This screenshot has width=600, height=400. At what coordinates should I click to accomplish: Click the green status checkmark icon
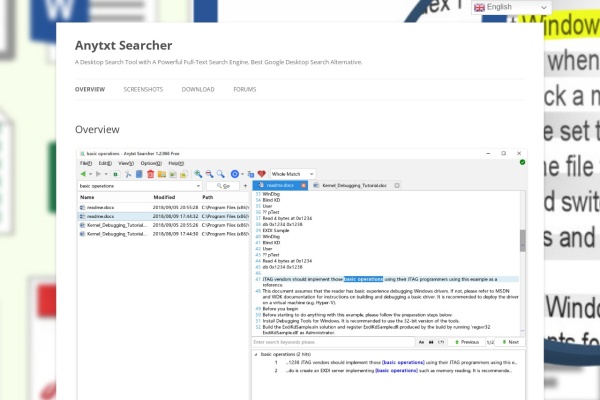click(522, 162)
